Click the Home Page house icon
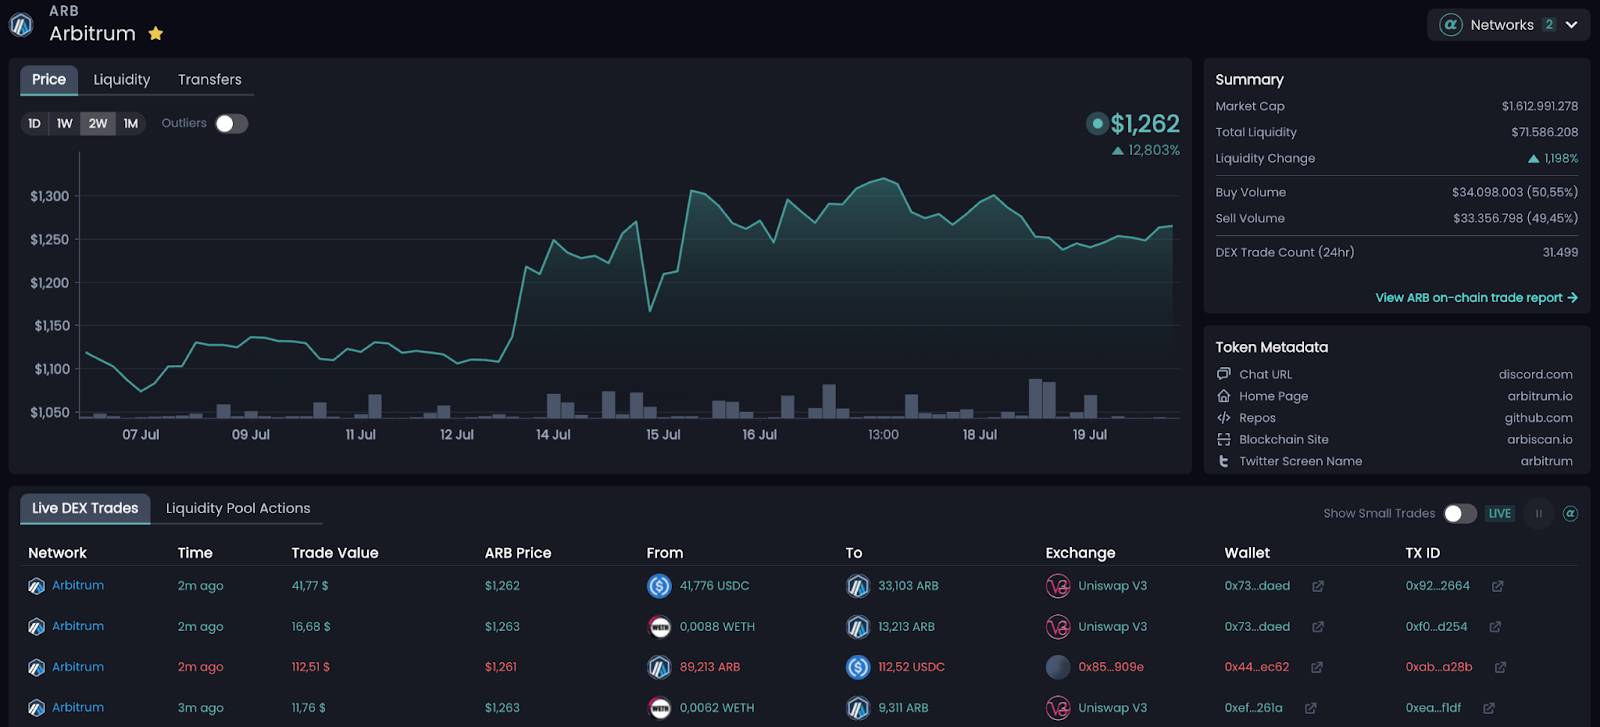1600x727 pixels. coord(1223,396)
